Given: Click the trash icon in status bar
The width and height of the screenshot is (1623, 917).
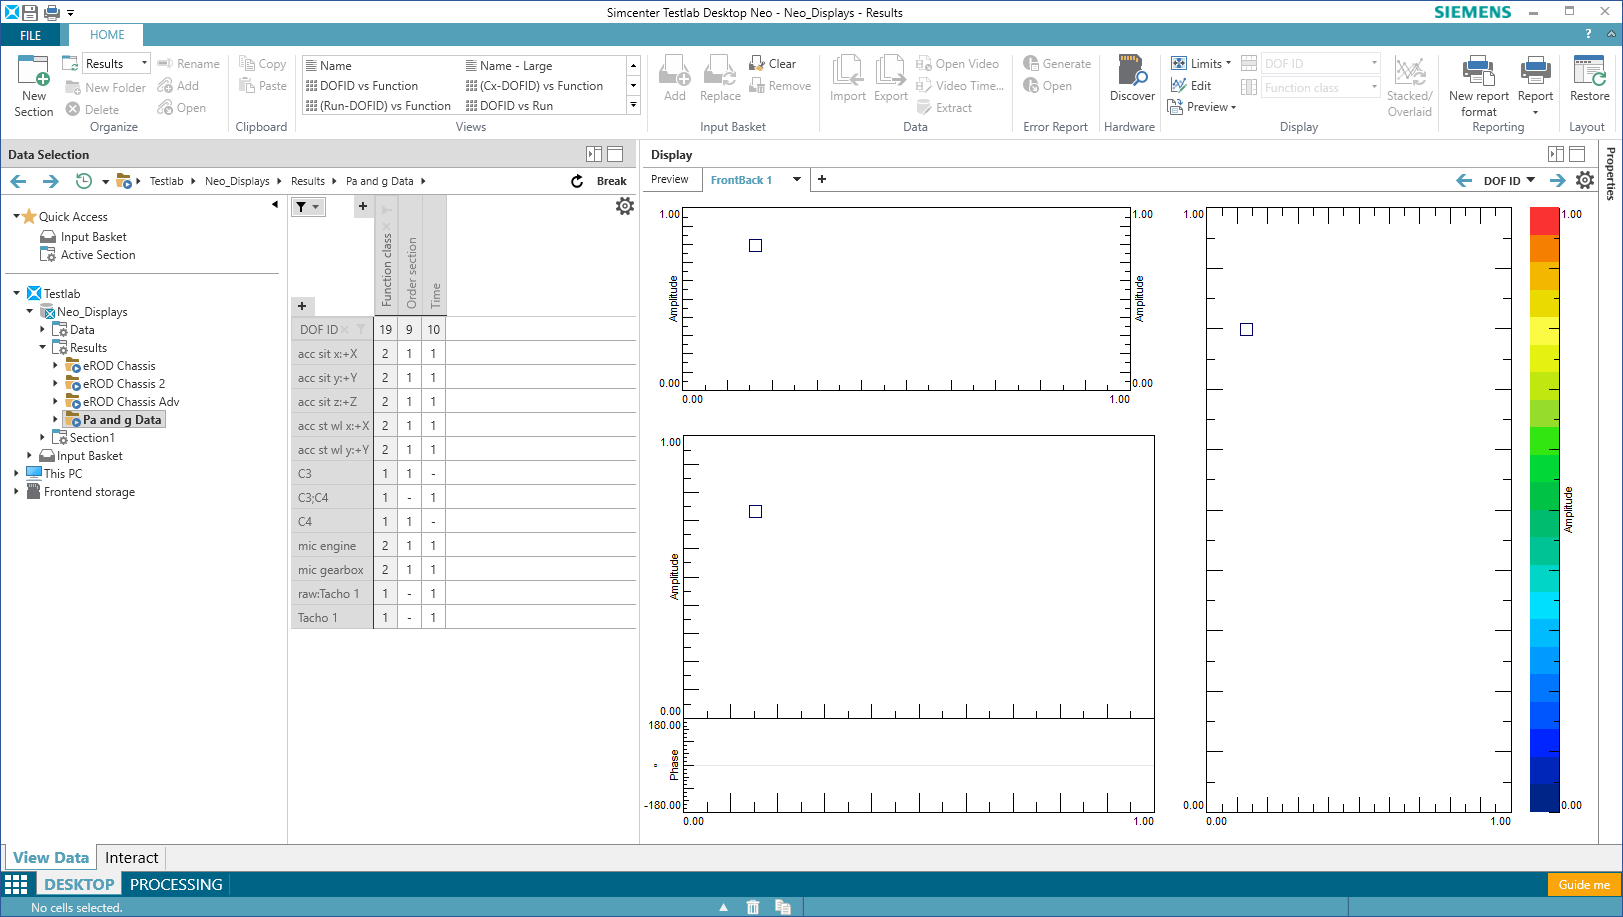Looking at the screenshot, I should tap(753, 907).
